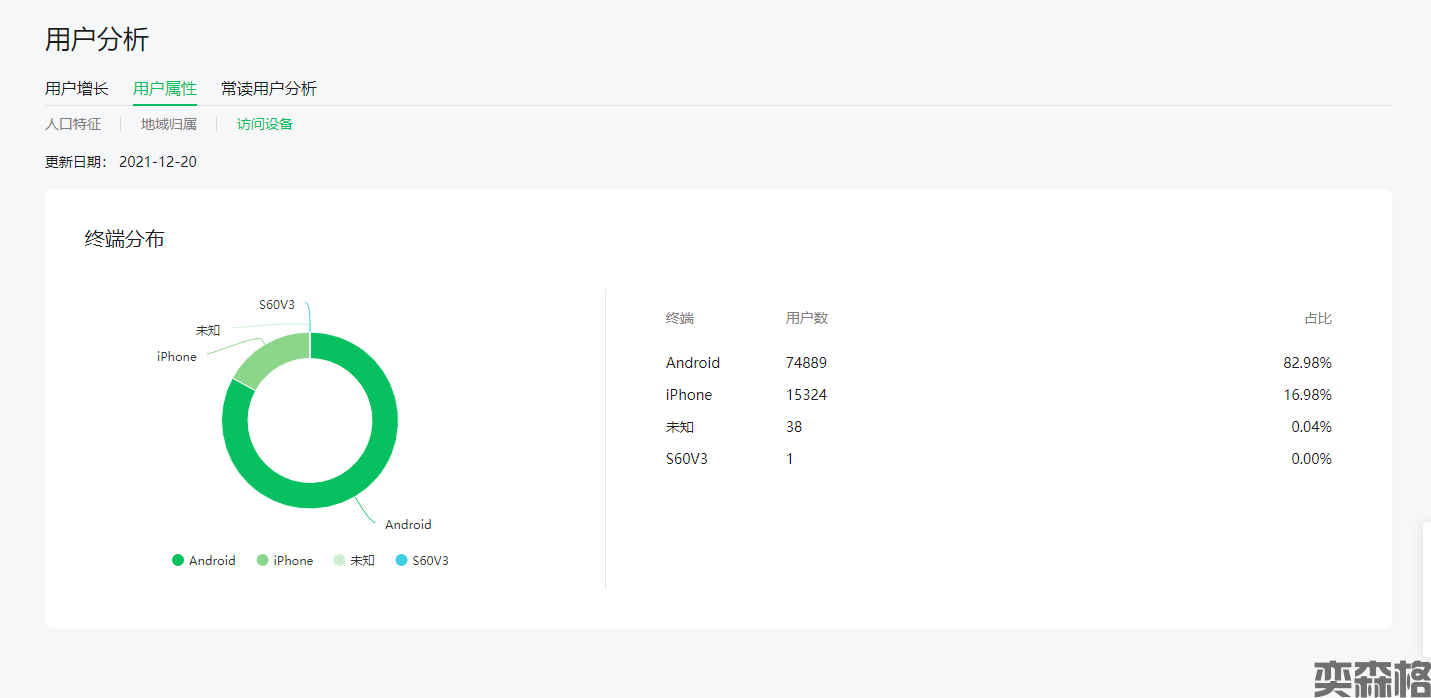Open the 常读用户分析 tab
Image resolution: width=1431 pixels, height=698 pixels.
coord(269,89)
